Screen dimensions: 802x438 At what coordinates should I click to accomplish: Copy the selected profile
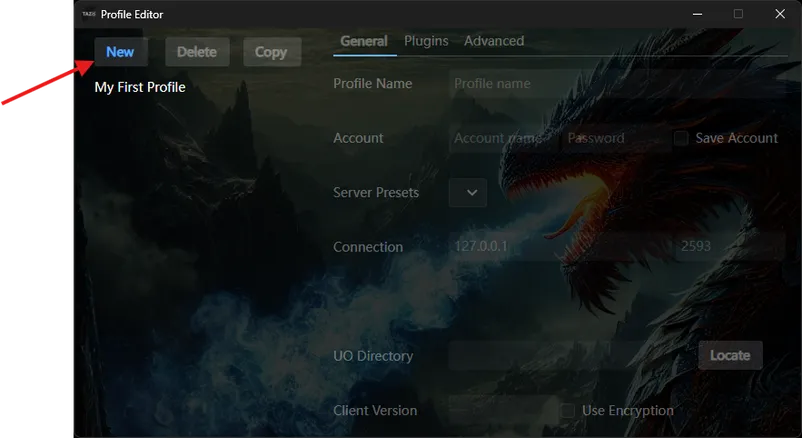(272, 52)
